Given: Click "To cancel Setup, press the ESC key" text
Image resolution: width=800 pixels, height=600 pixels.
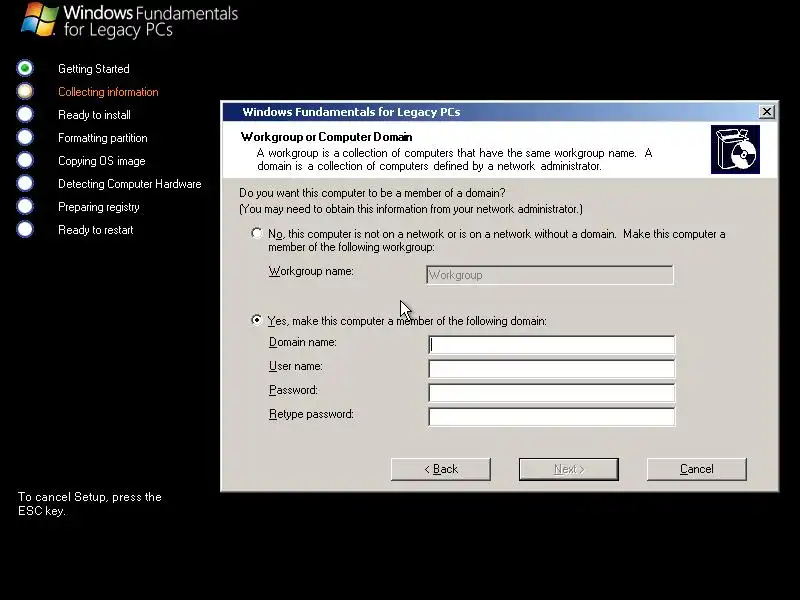Looking at the screenshot, I should [x=90, y=504].
